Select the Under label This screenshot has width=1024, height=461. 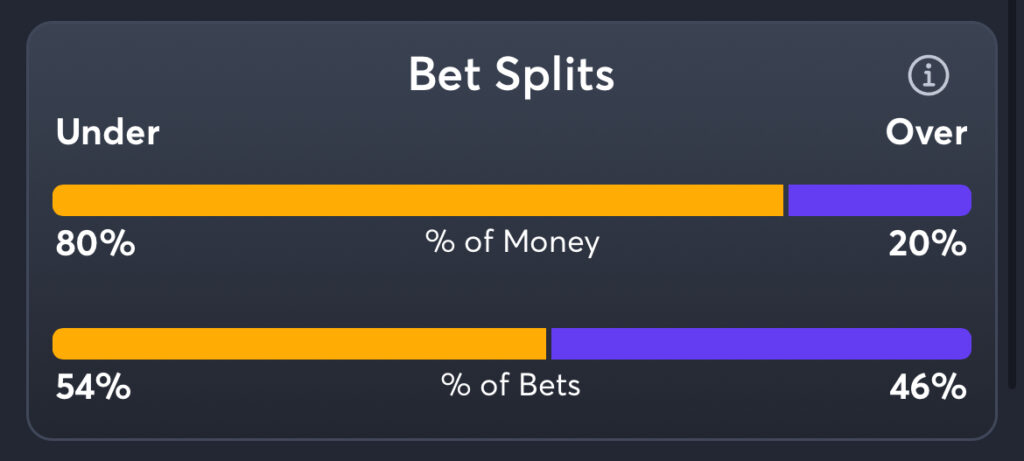click(x=108, y=133)
